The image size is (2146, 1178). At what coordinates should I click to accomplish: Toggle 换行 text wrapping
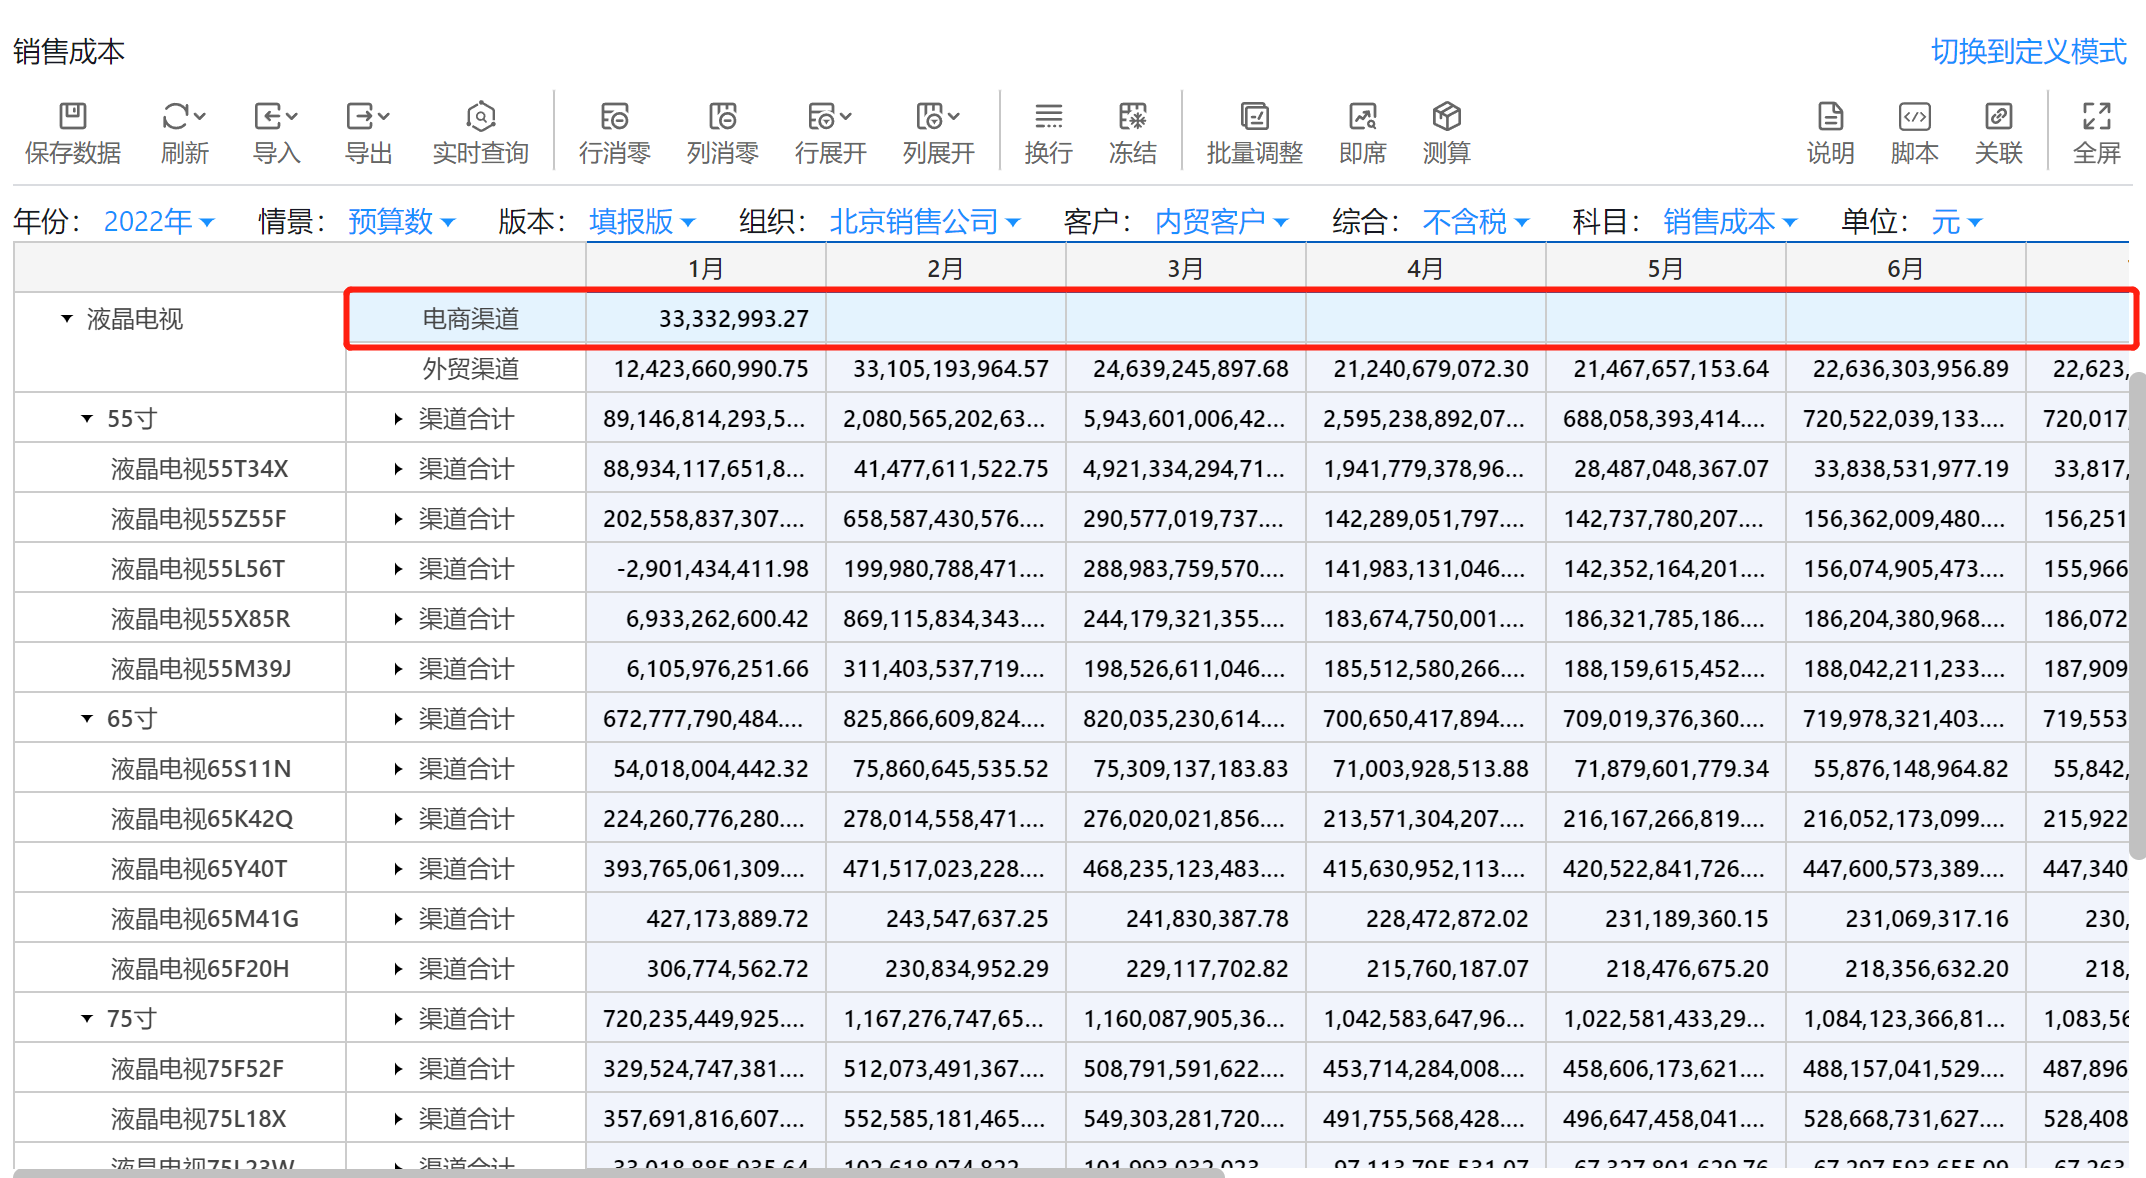click(x=1048, y=117)
